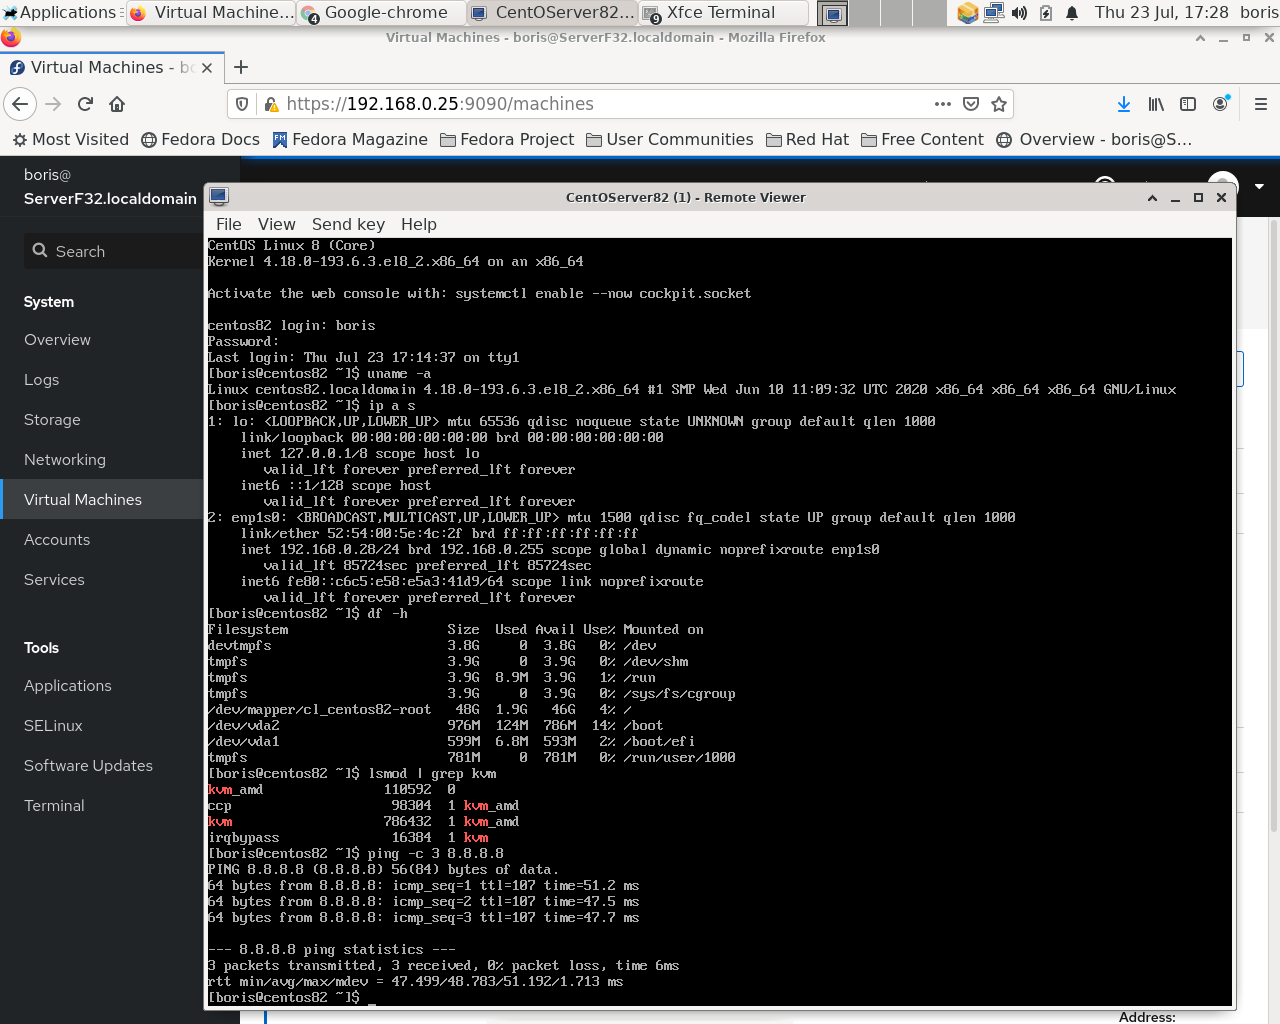Viewport: 1280px width, 1024px height.
Task: Open Terminal from the Cockpit sidebar
Action: pos(53,805)
